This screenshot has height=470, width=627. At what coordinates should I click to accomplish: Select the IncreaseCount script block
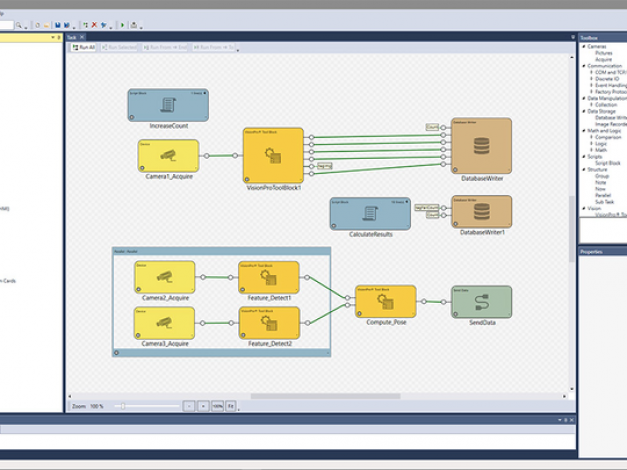point(168,105)
